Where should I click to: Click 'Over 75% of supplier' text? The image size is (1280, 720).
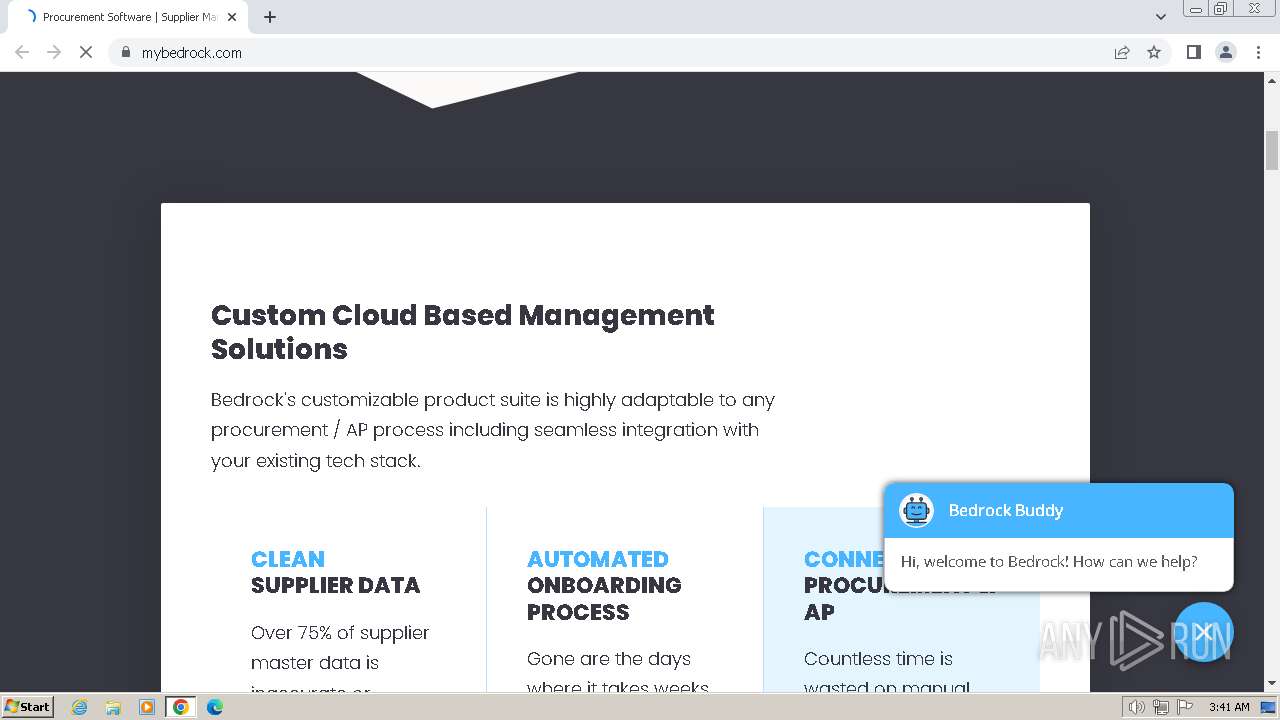[340, 632]
